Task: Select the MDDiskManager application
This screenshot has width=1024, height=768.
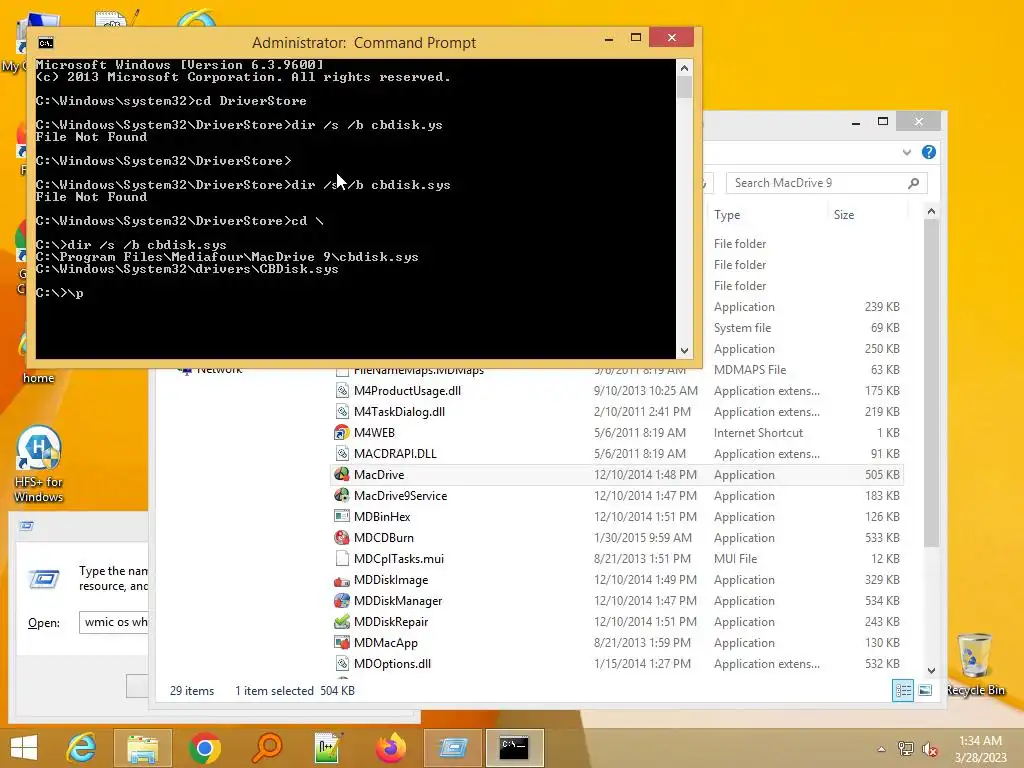Action: click(x=617, y=601)
